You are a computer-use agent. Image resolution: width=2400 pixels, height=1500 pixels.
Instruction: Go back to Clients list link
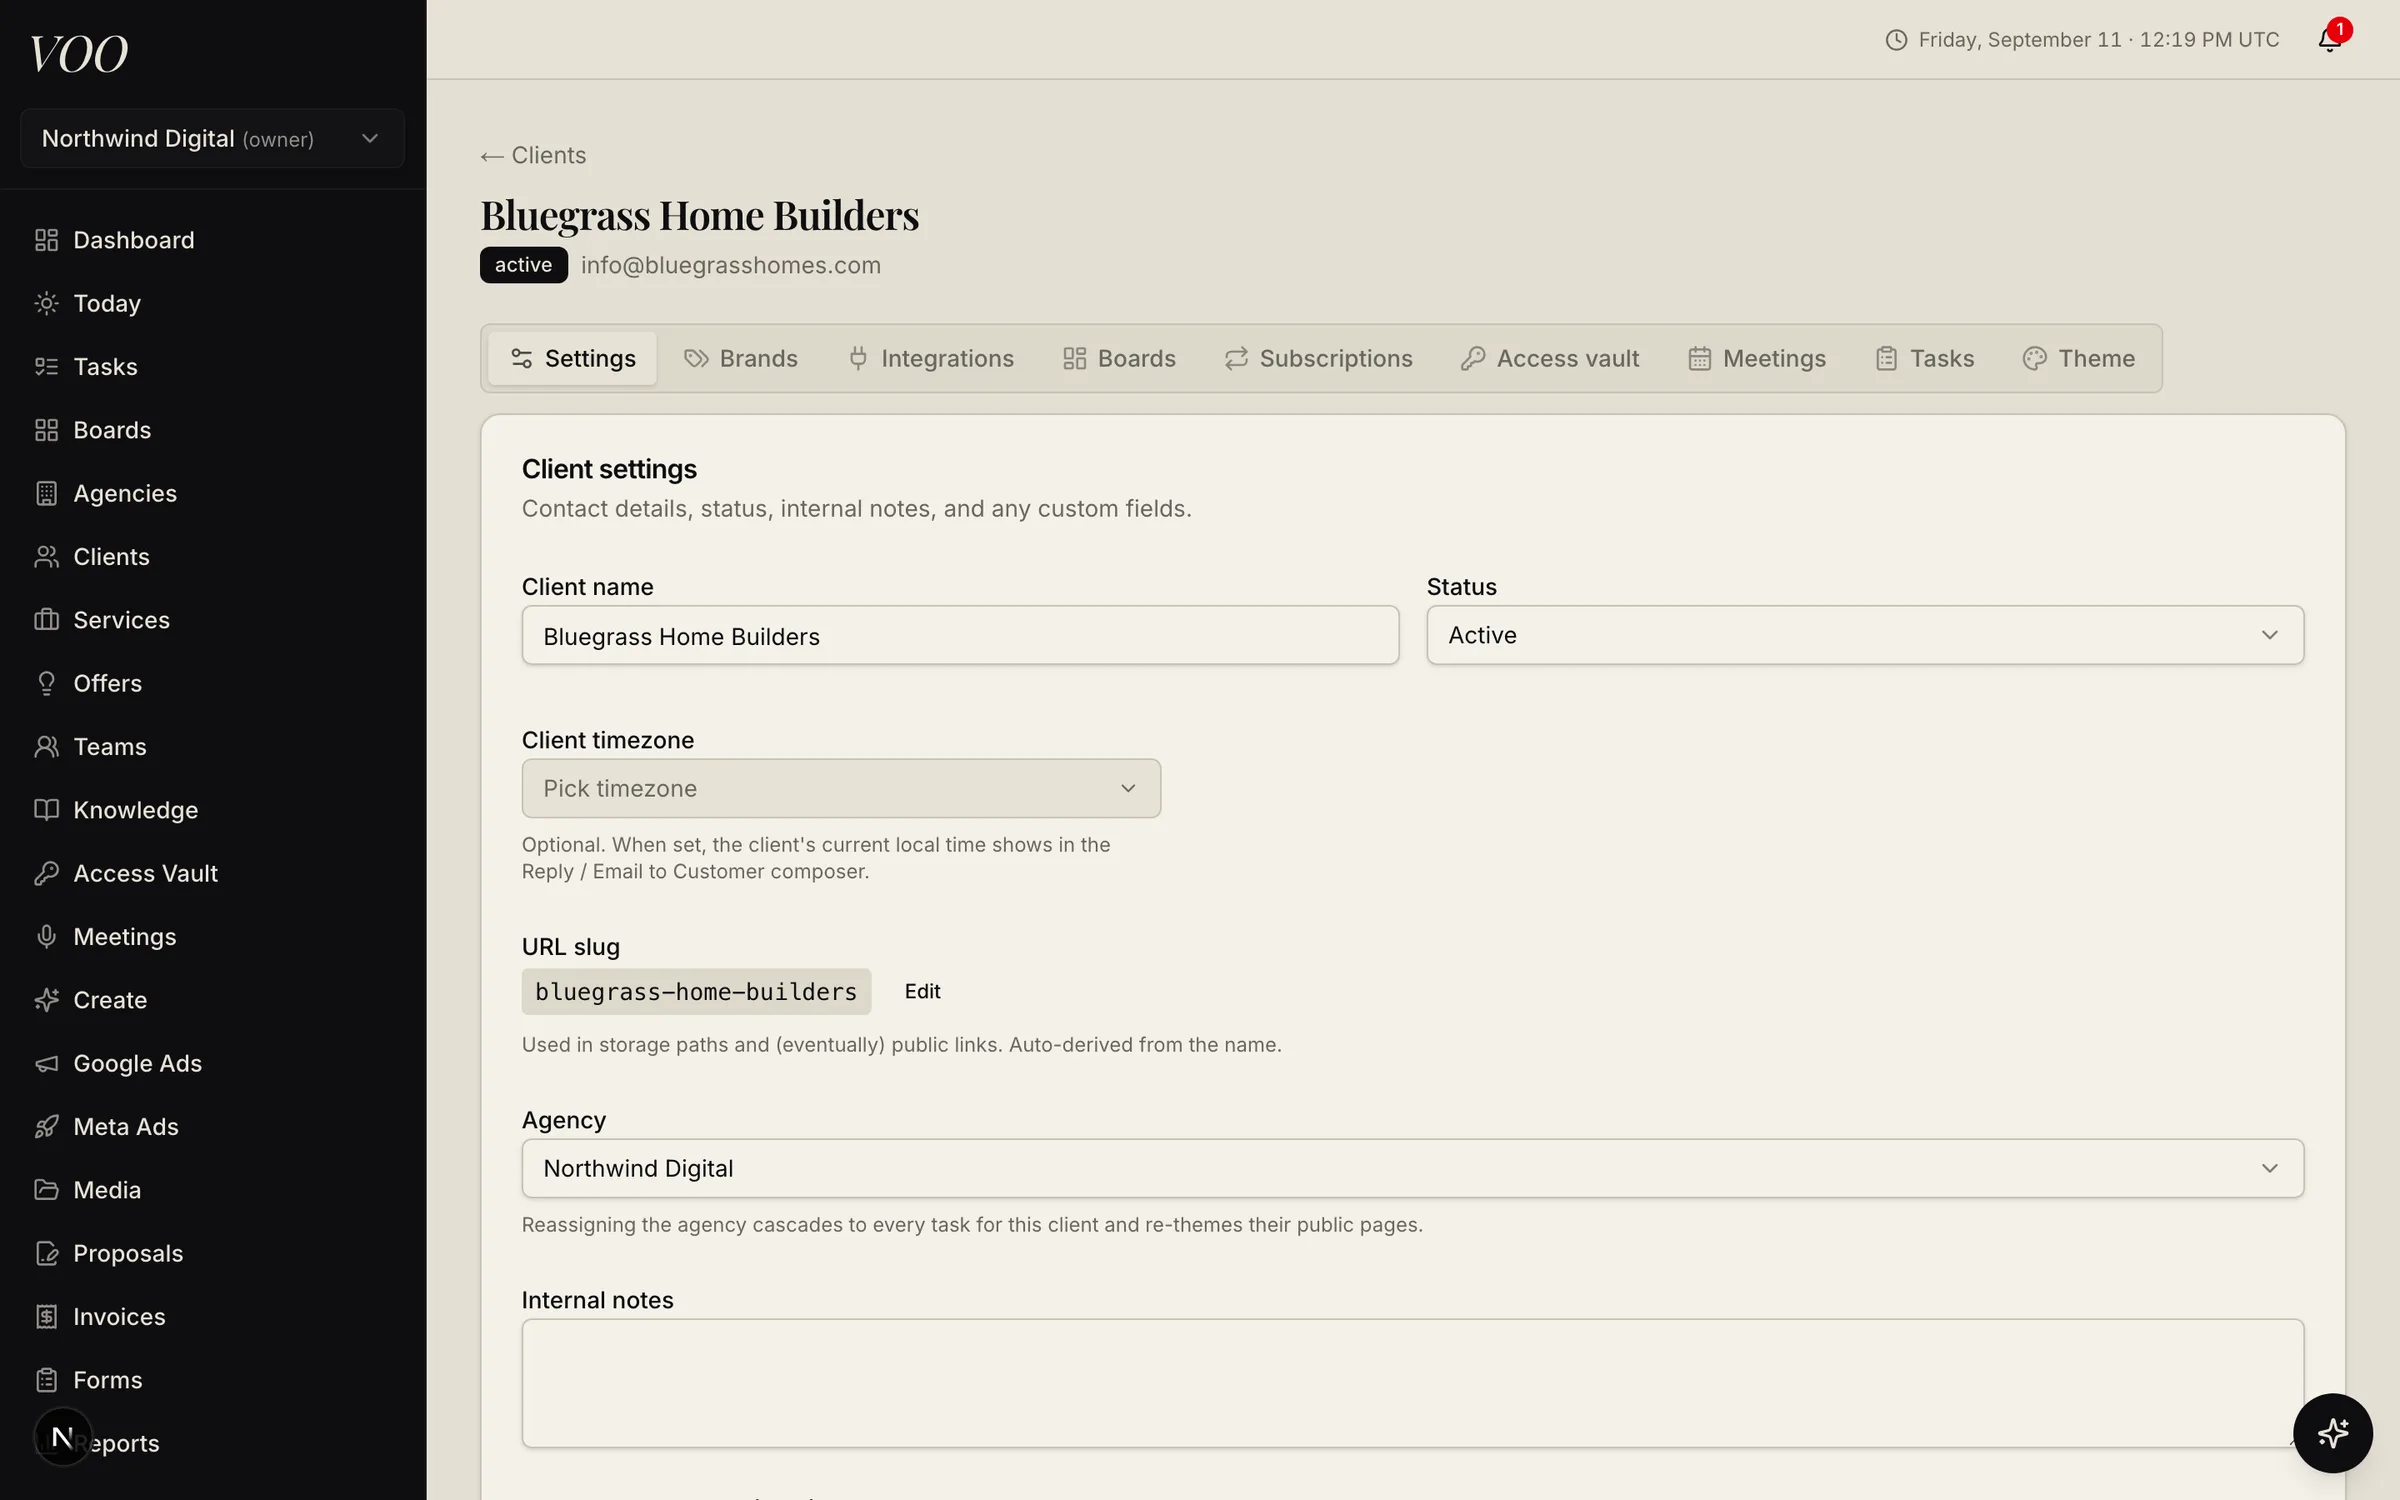pos(533,155)
